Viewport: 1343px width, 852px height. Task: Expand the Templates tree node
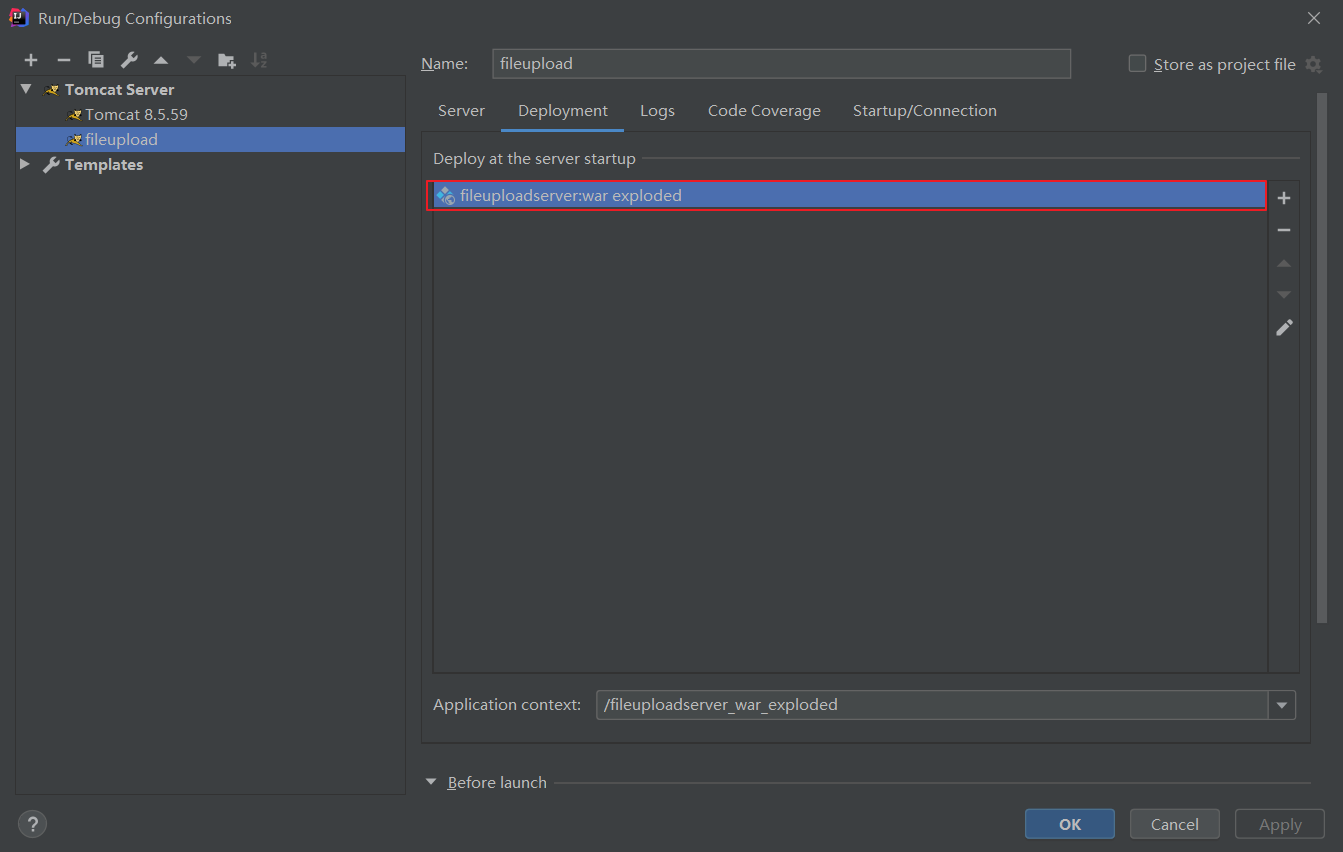pos(26,164)
